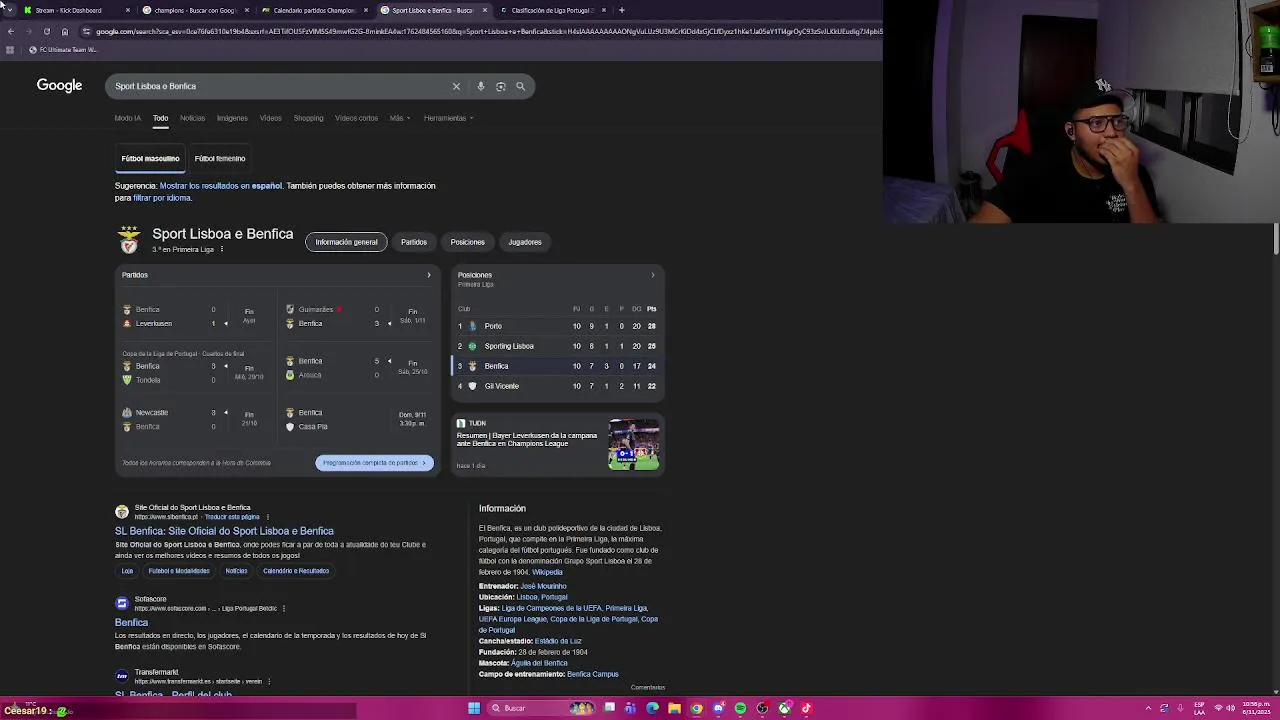Select Partidos tab in Benfica panel
Screen dimensions: 1280x720
pyautogui.click(x=414, y=242)
